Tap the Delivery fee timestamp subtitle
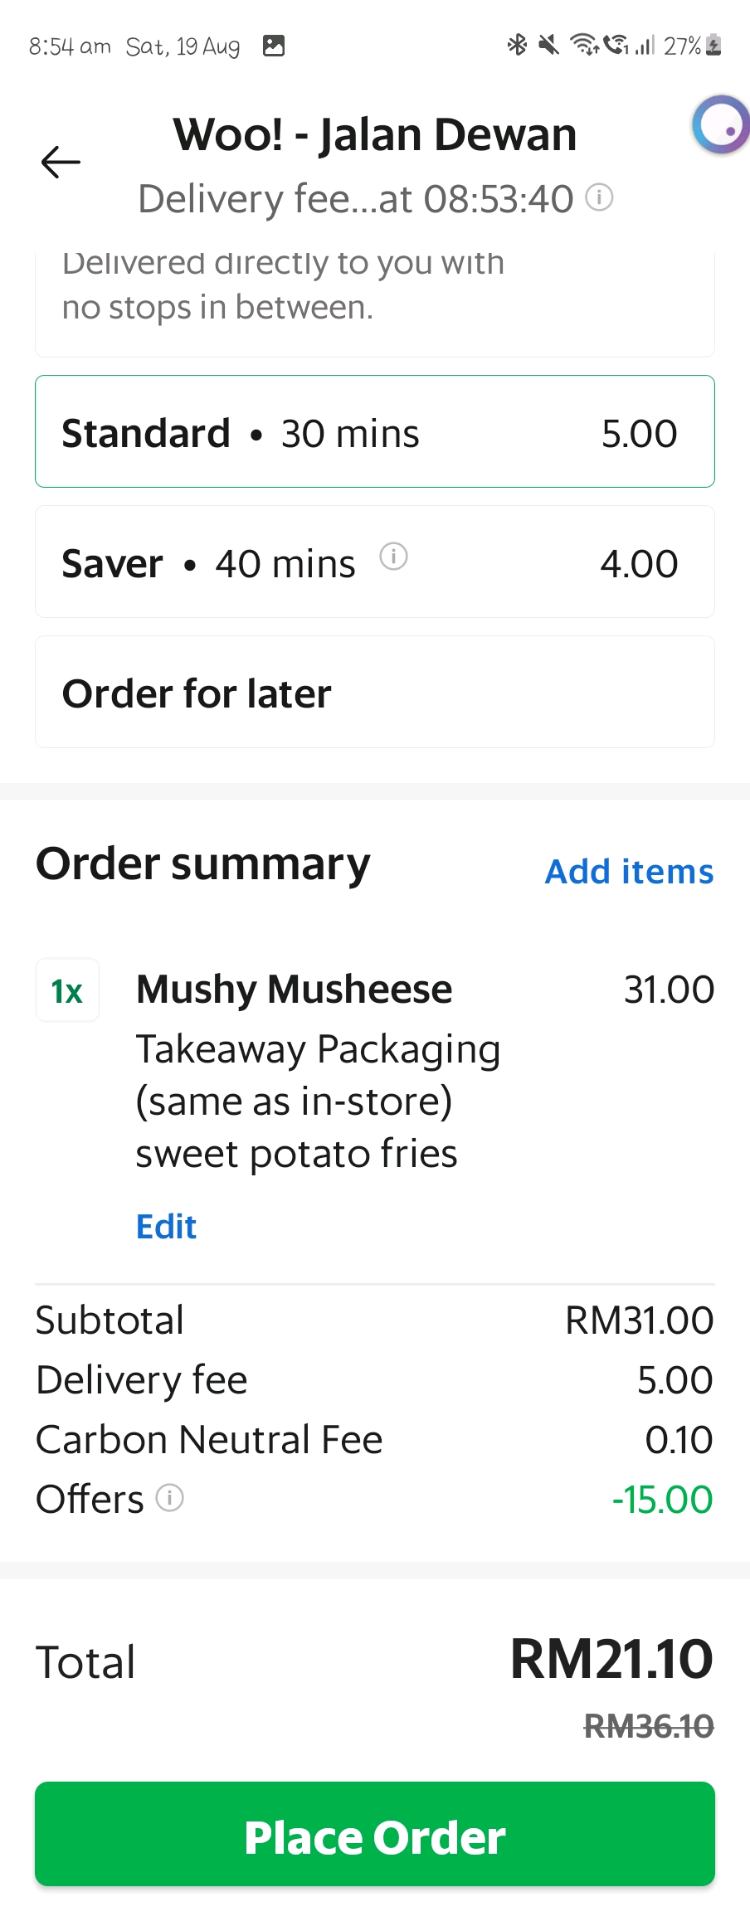The image size is (750, 1921). click(355, 199)
